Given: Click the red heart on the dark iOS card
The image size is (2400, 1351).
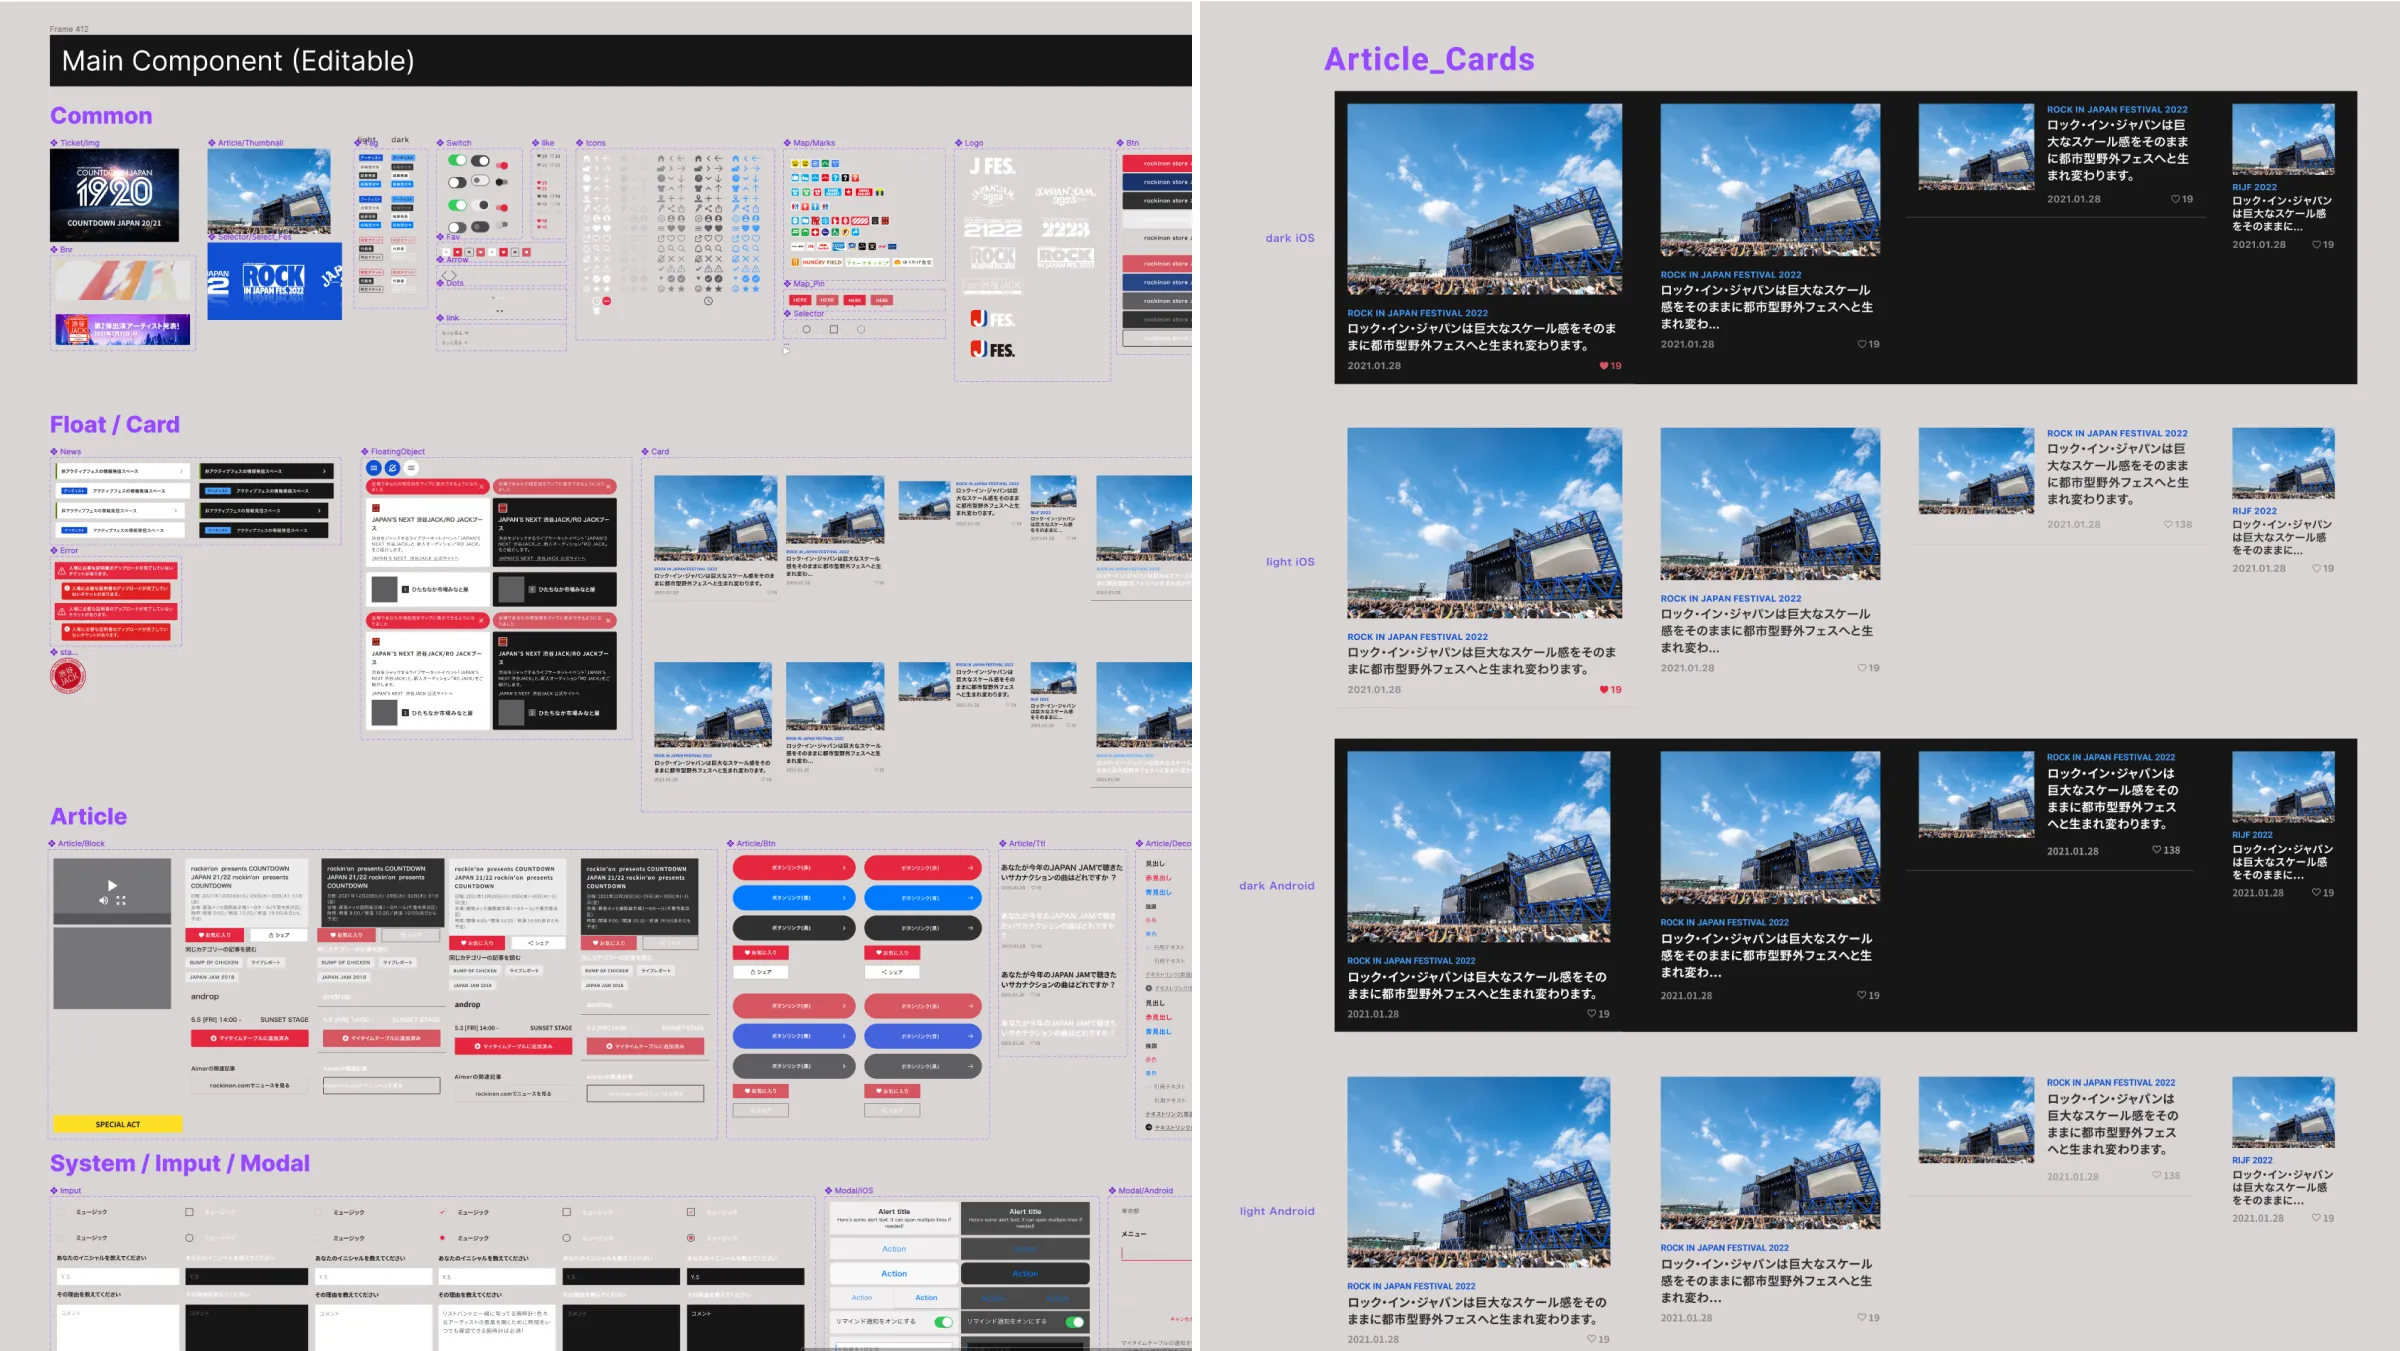Looking at the screenshot, I should pyautogui.click(x=1604, y=366).
